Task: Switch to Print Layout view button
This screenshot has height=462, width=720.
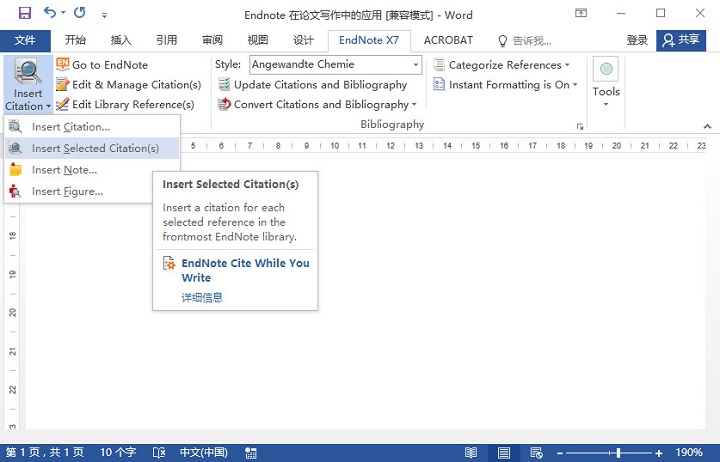Action: tap(504, 453)
